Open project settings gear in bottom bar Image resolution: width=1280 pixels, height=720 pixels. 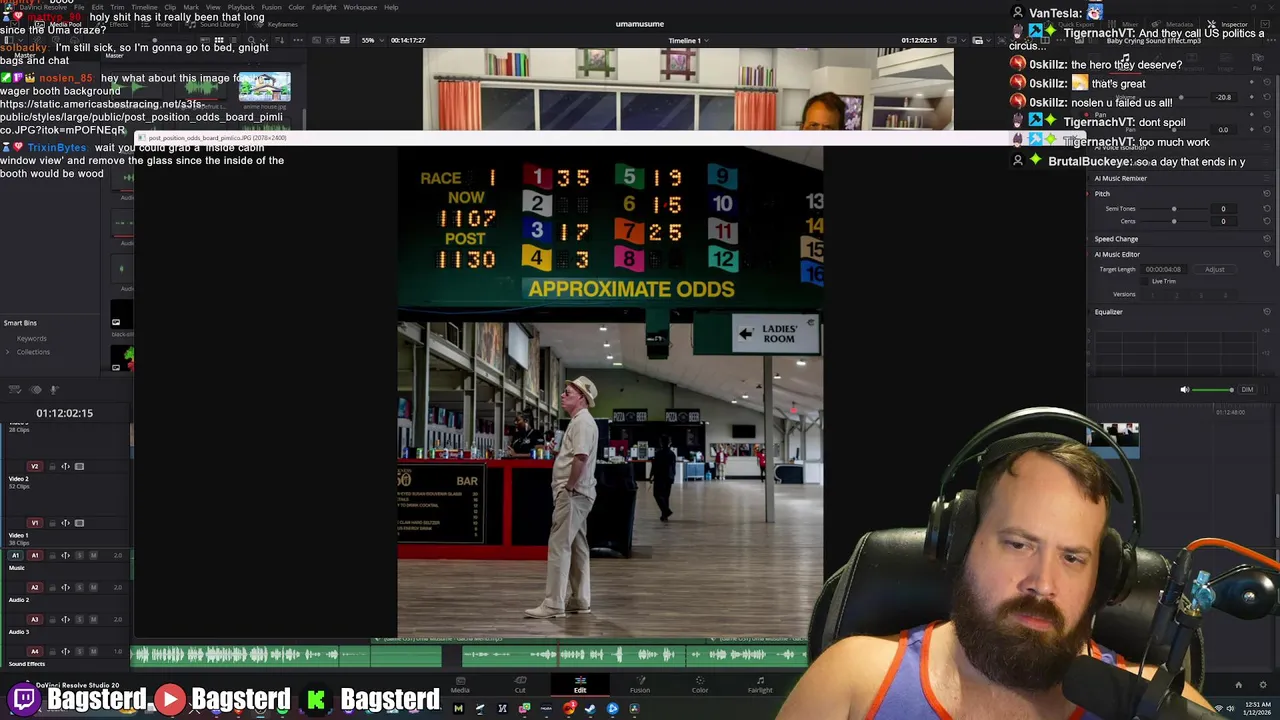[1262, 685]
